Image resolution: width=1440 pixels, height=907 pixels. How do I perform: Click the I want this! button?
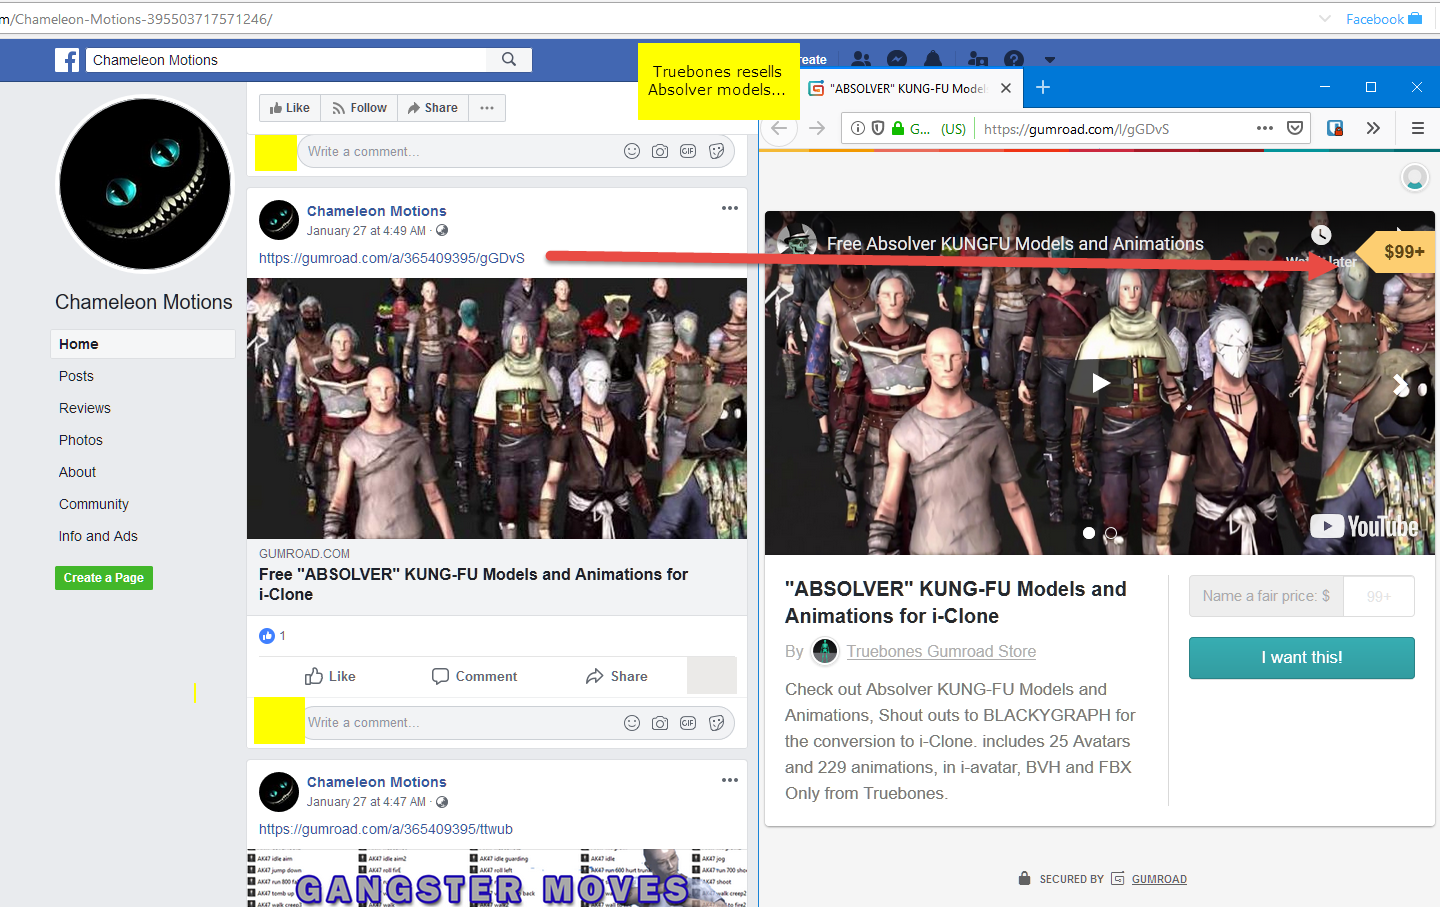(x=1302, y=658)
